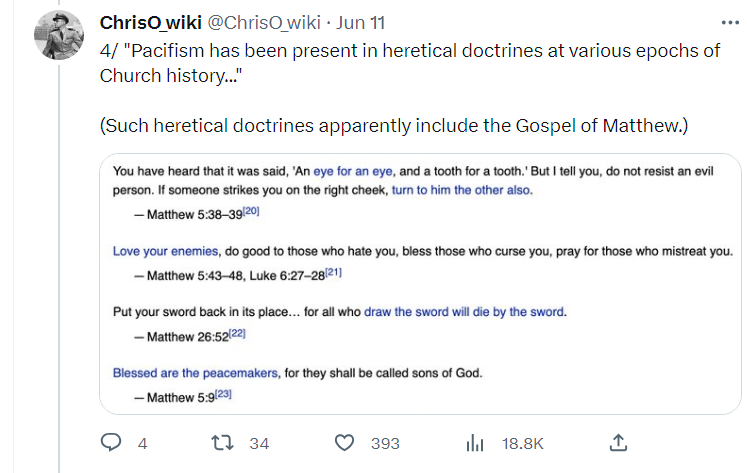Open ChrisO_wiki profile avatar picture

pyautogui.click(x=59, y=35)
